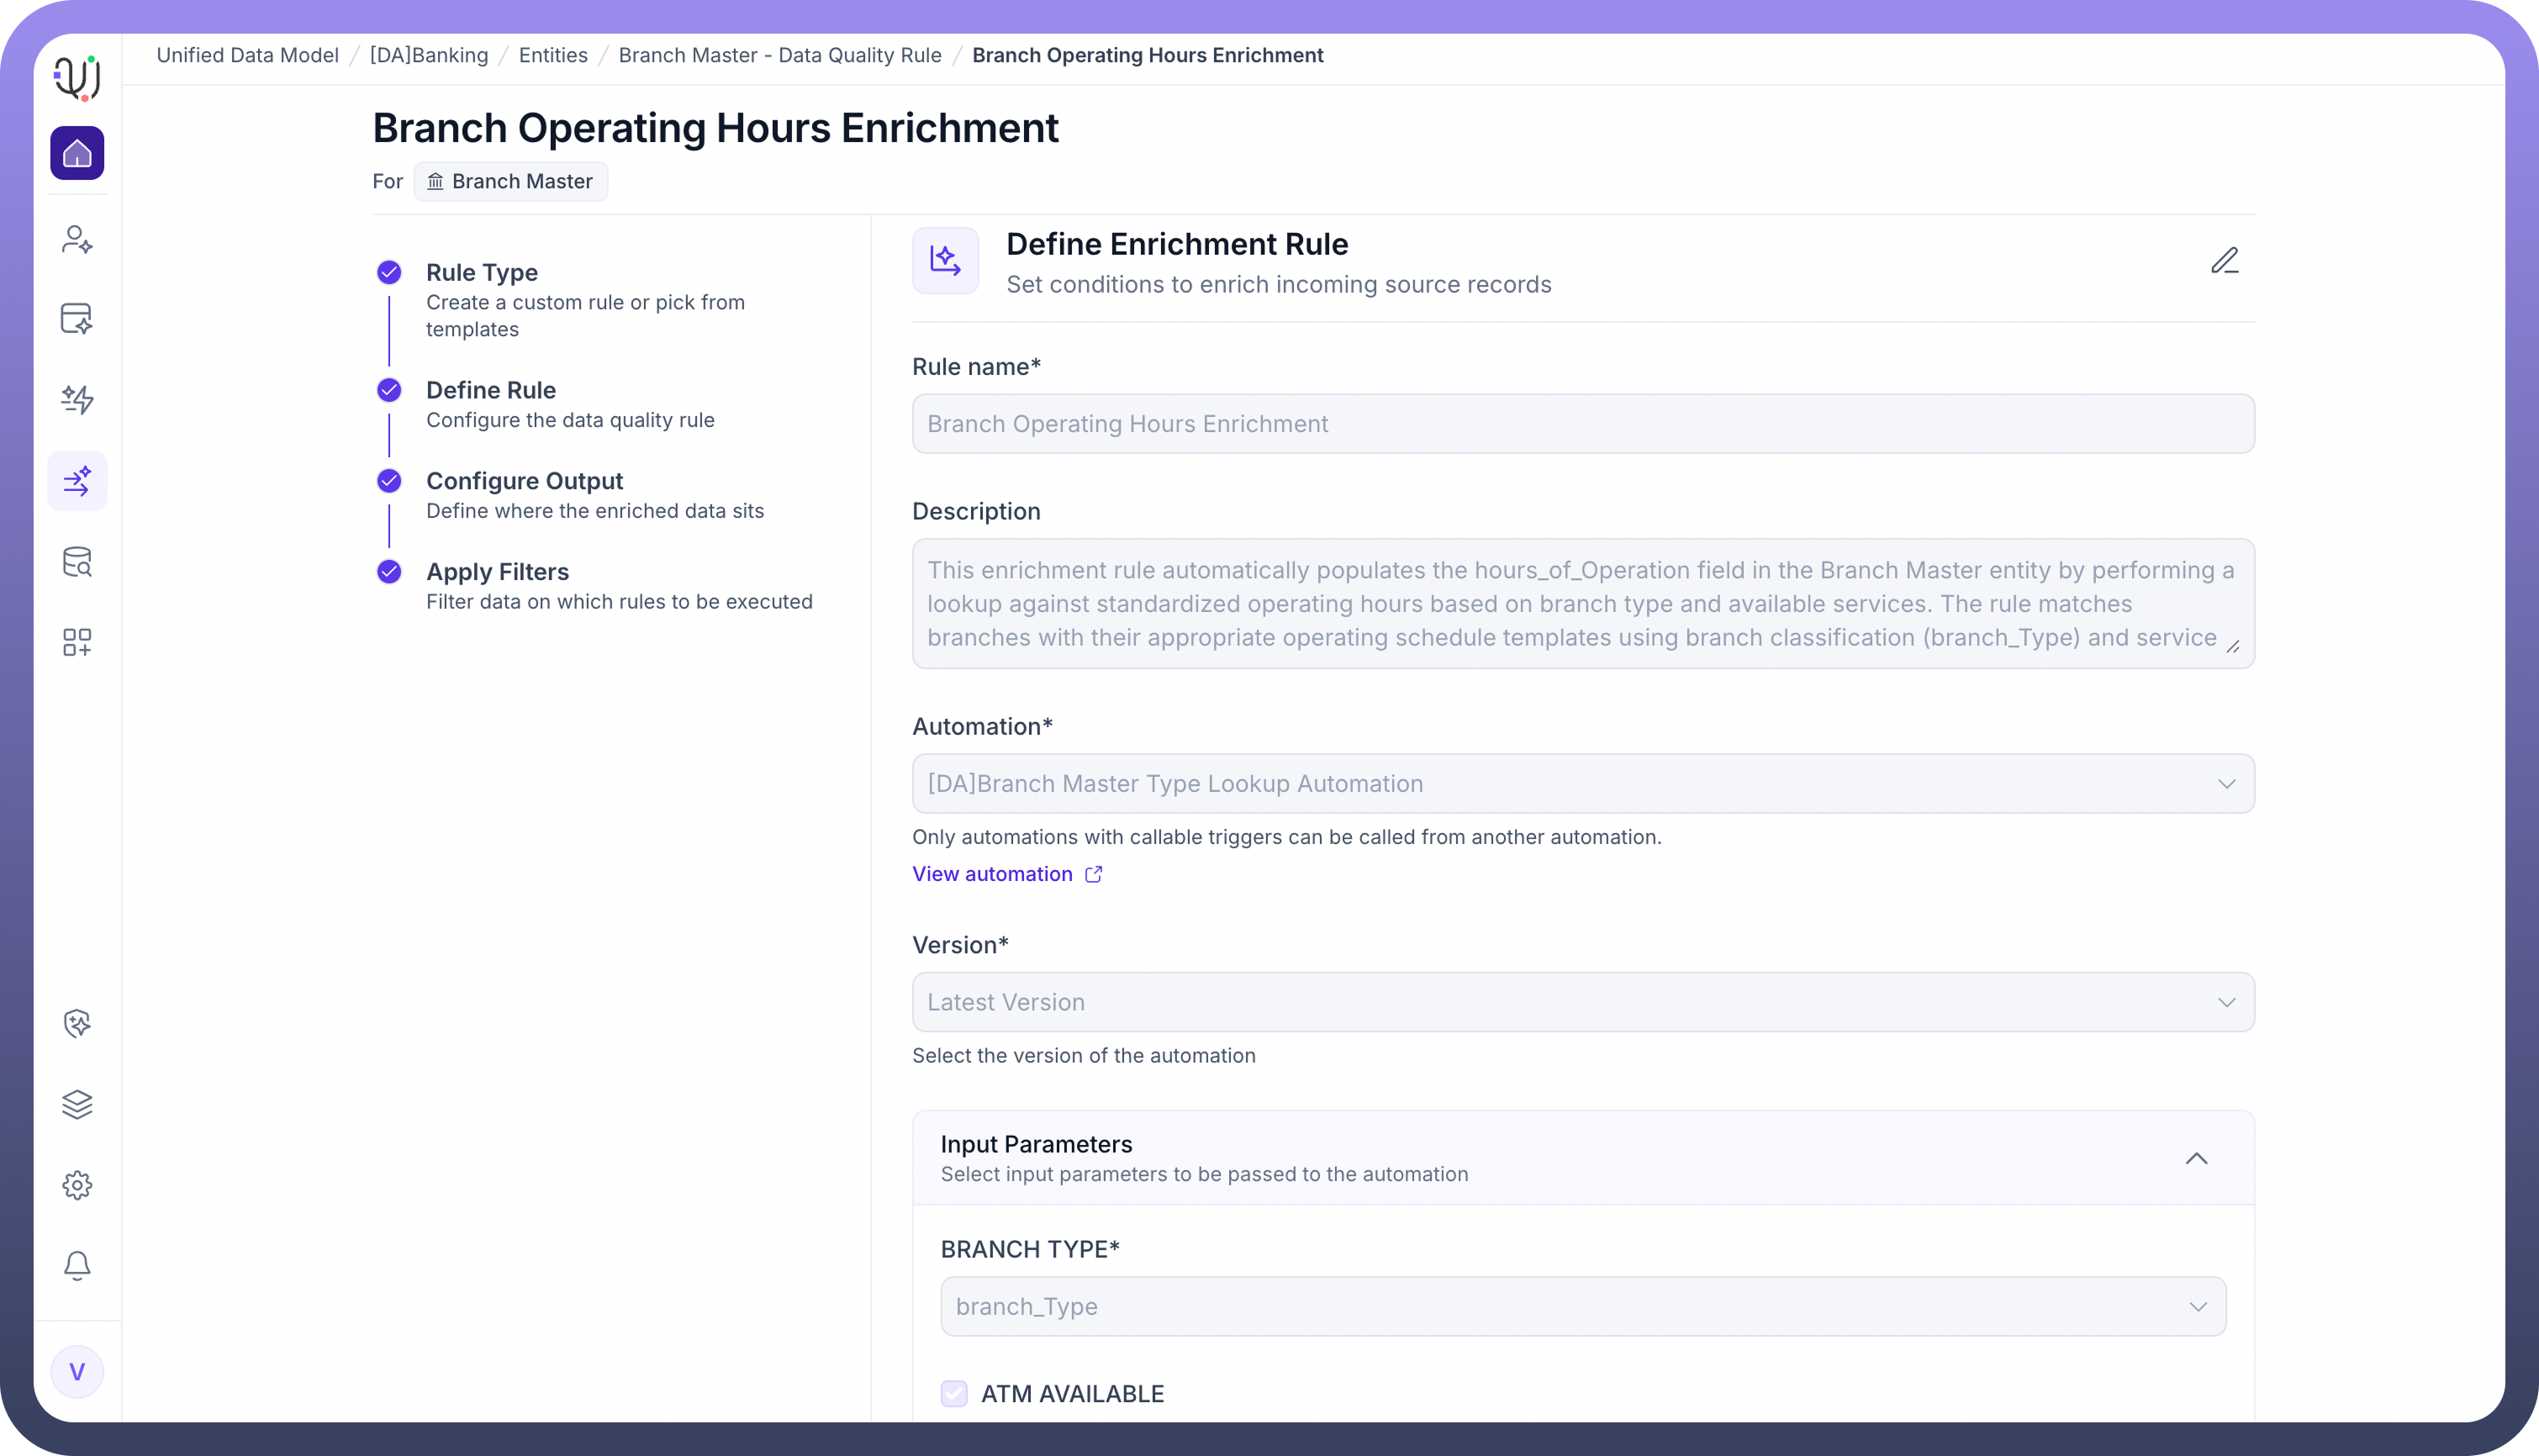Click the stacked layers sidebar icon

pyautogui.click(x=77, y=1104)
